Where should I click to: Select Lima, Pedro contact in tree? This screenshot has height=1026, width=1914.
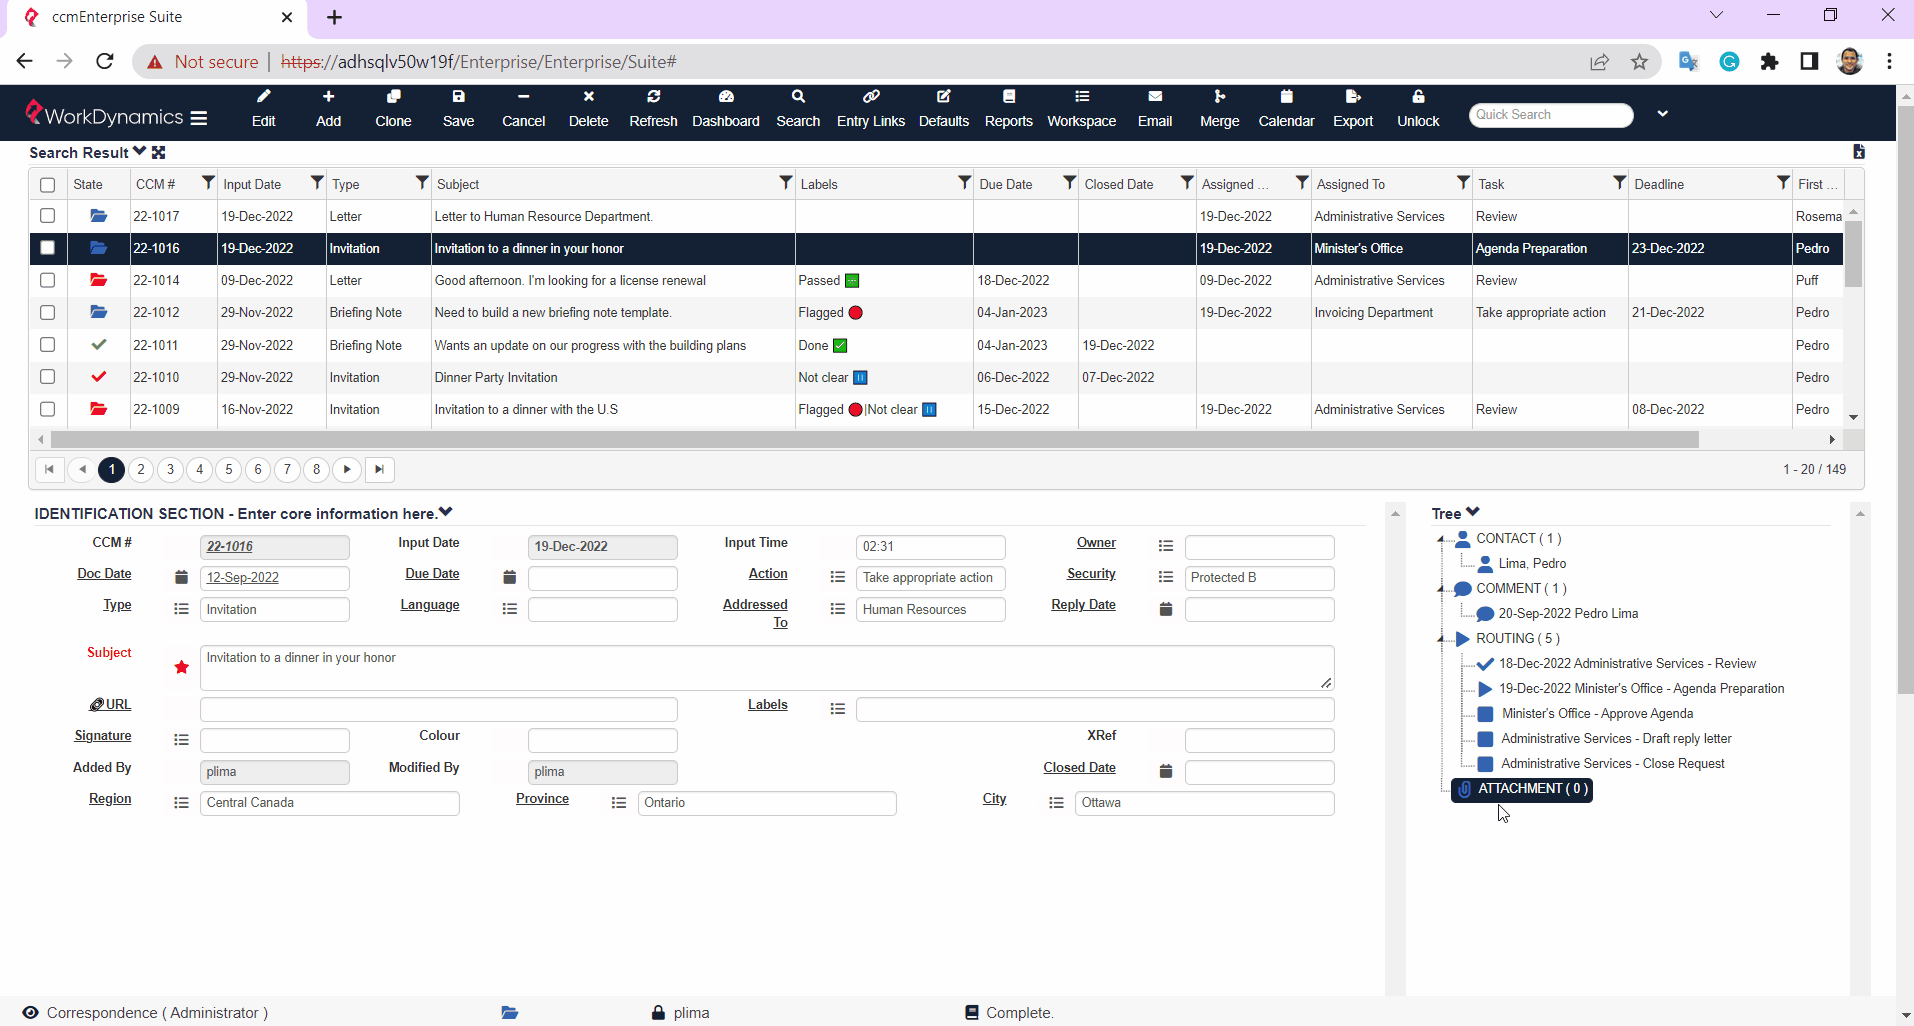click(x=1532, y=564)
